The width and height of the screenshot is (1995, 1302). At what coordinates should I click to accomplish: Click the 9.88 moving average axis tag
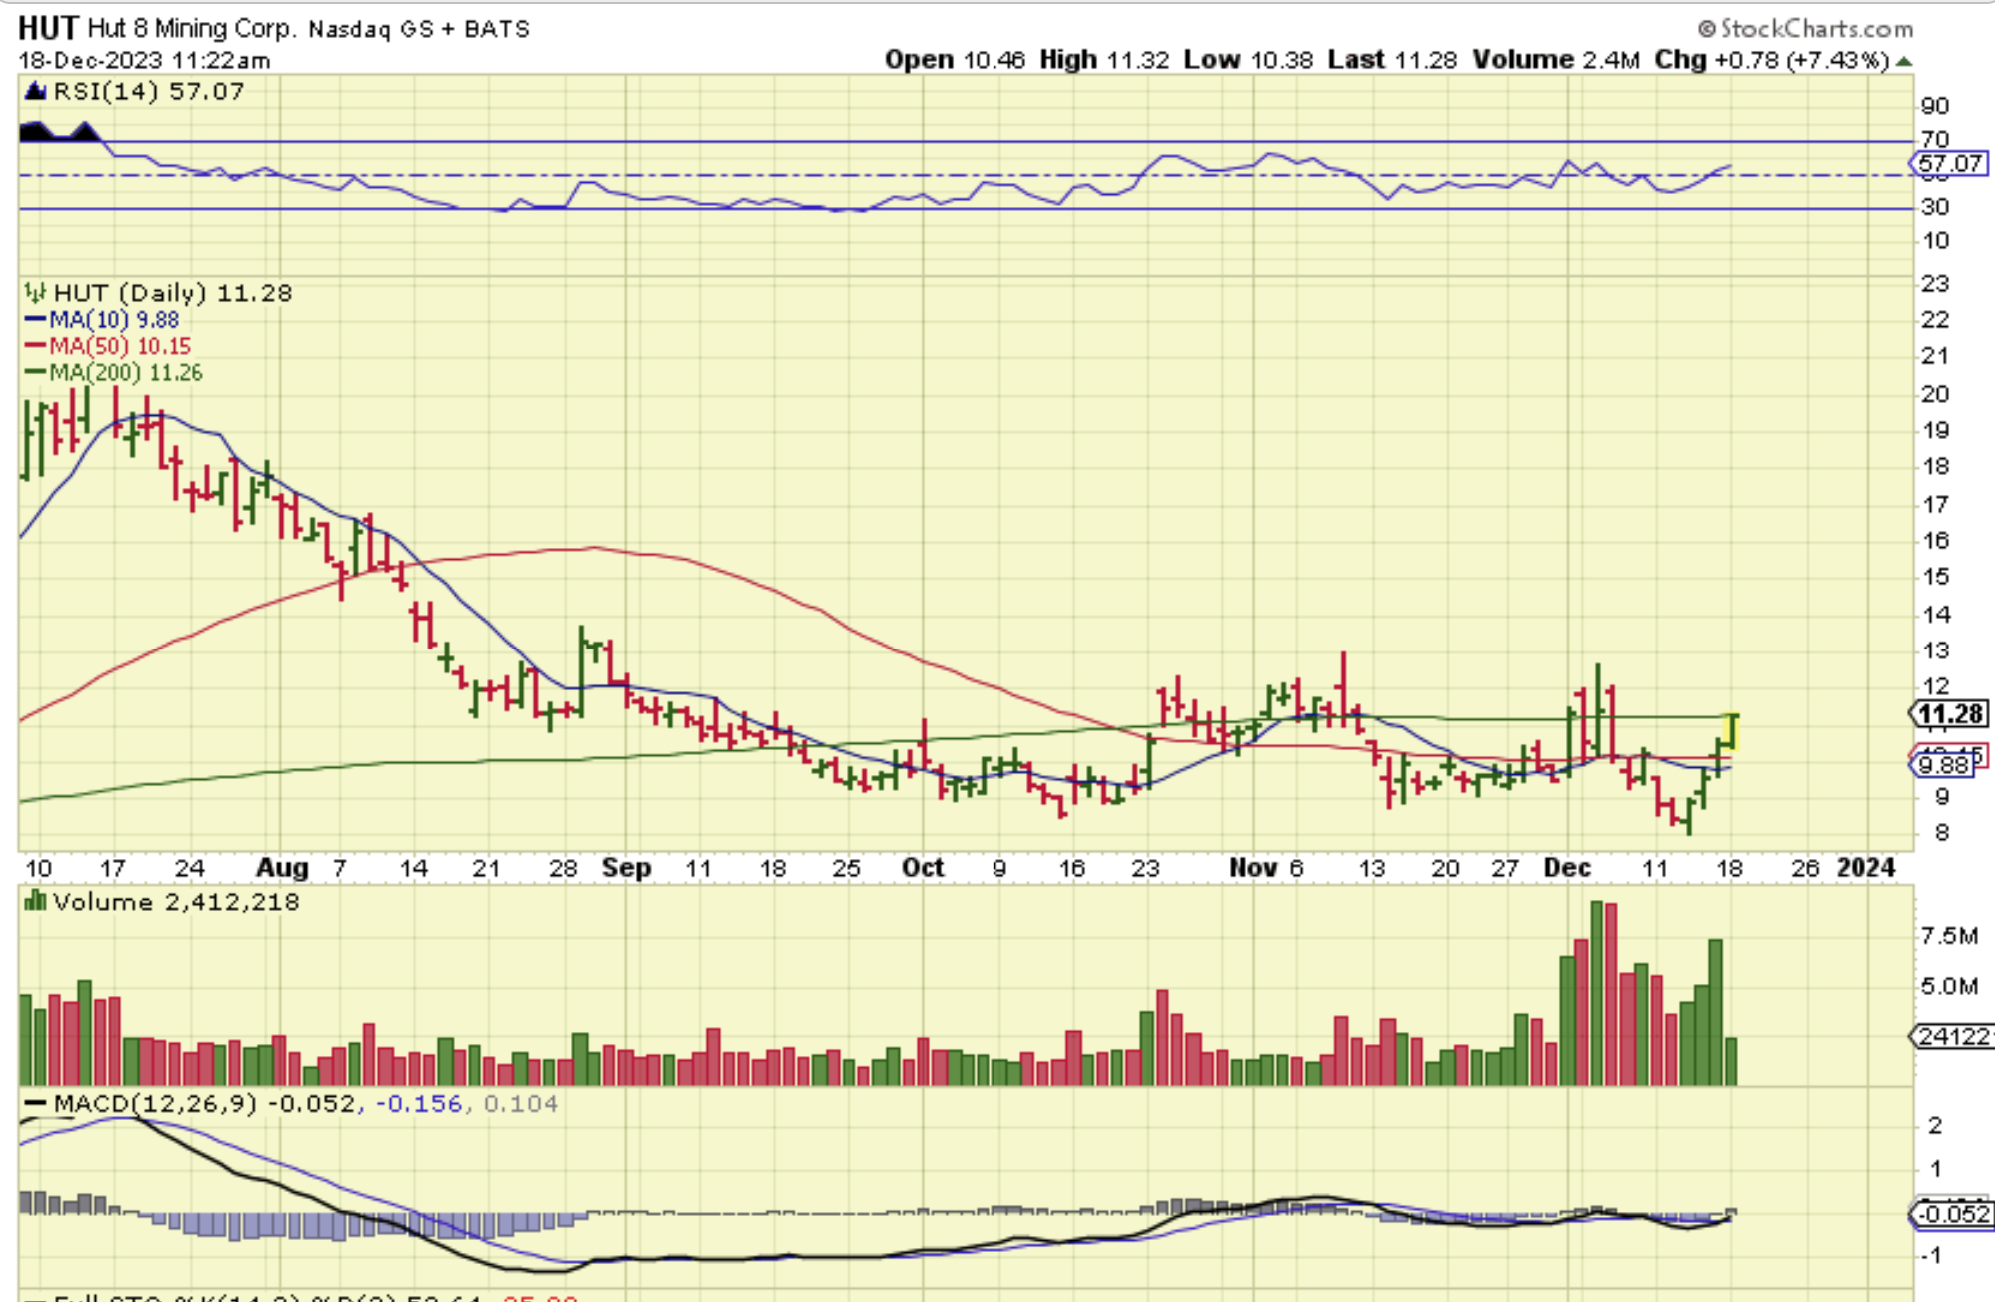click(1943, 766)
